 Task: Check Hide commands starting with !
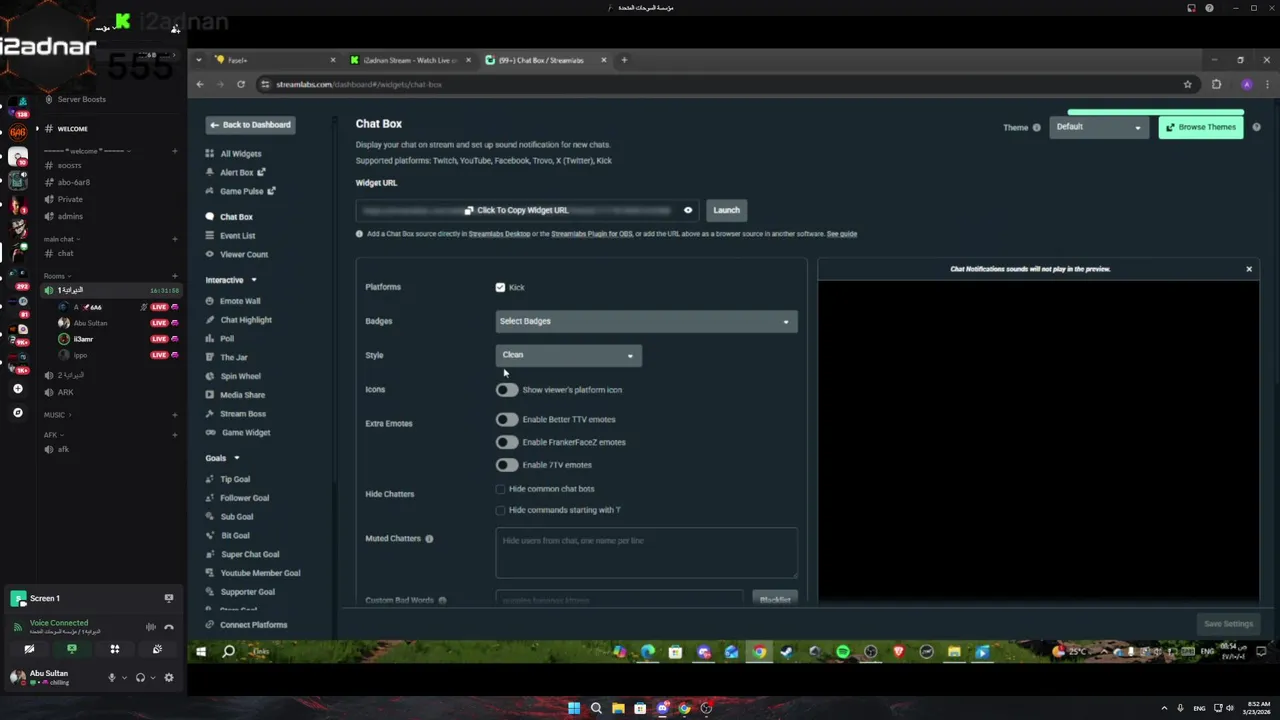(500, 510)
